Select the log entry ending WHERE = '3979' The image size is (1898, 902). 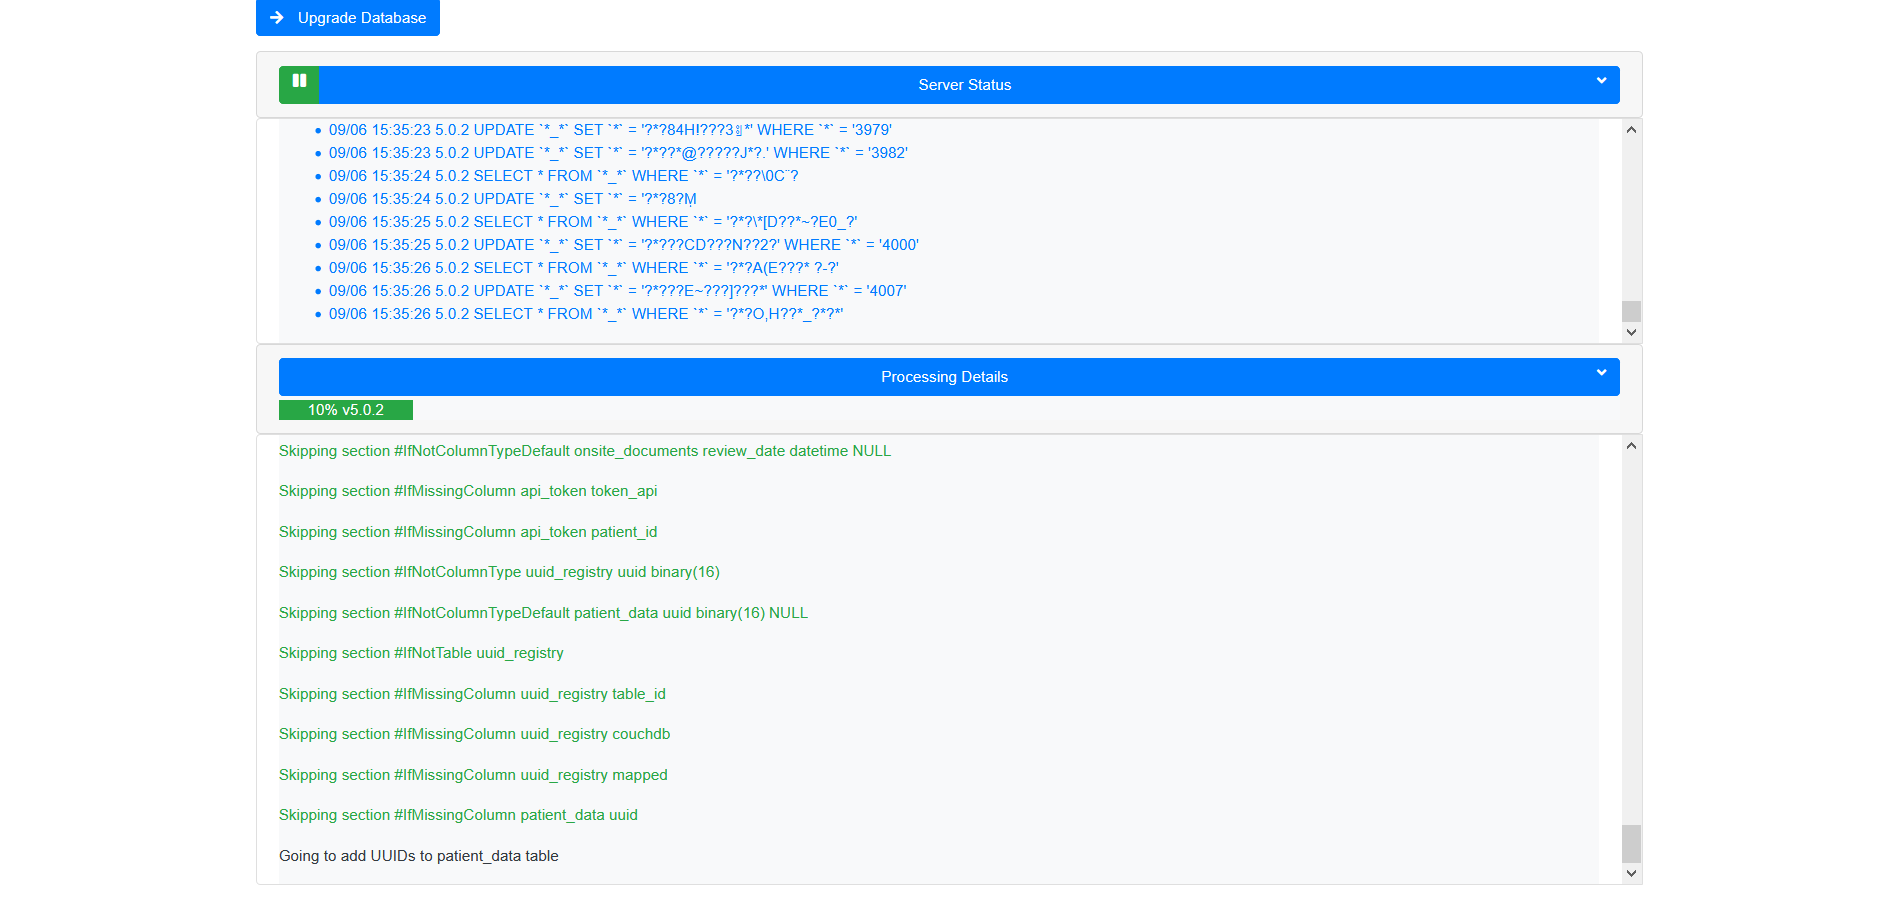(610, 130)
